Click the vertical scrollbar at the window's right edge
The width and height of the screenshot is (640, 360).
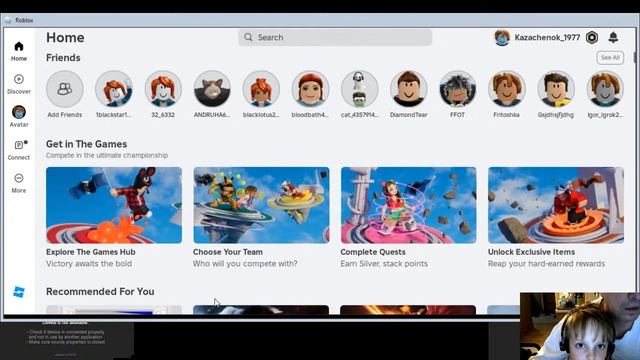pyautogui.click(x=635, y=57)
